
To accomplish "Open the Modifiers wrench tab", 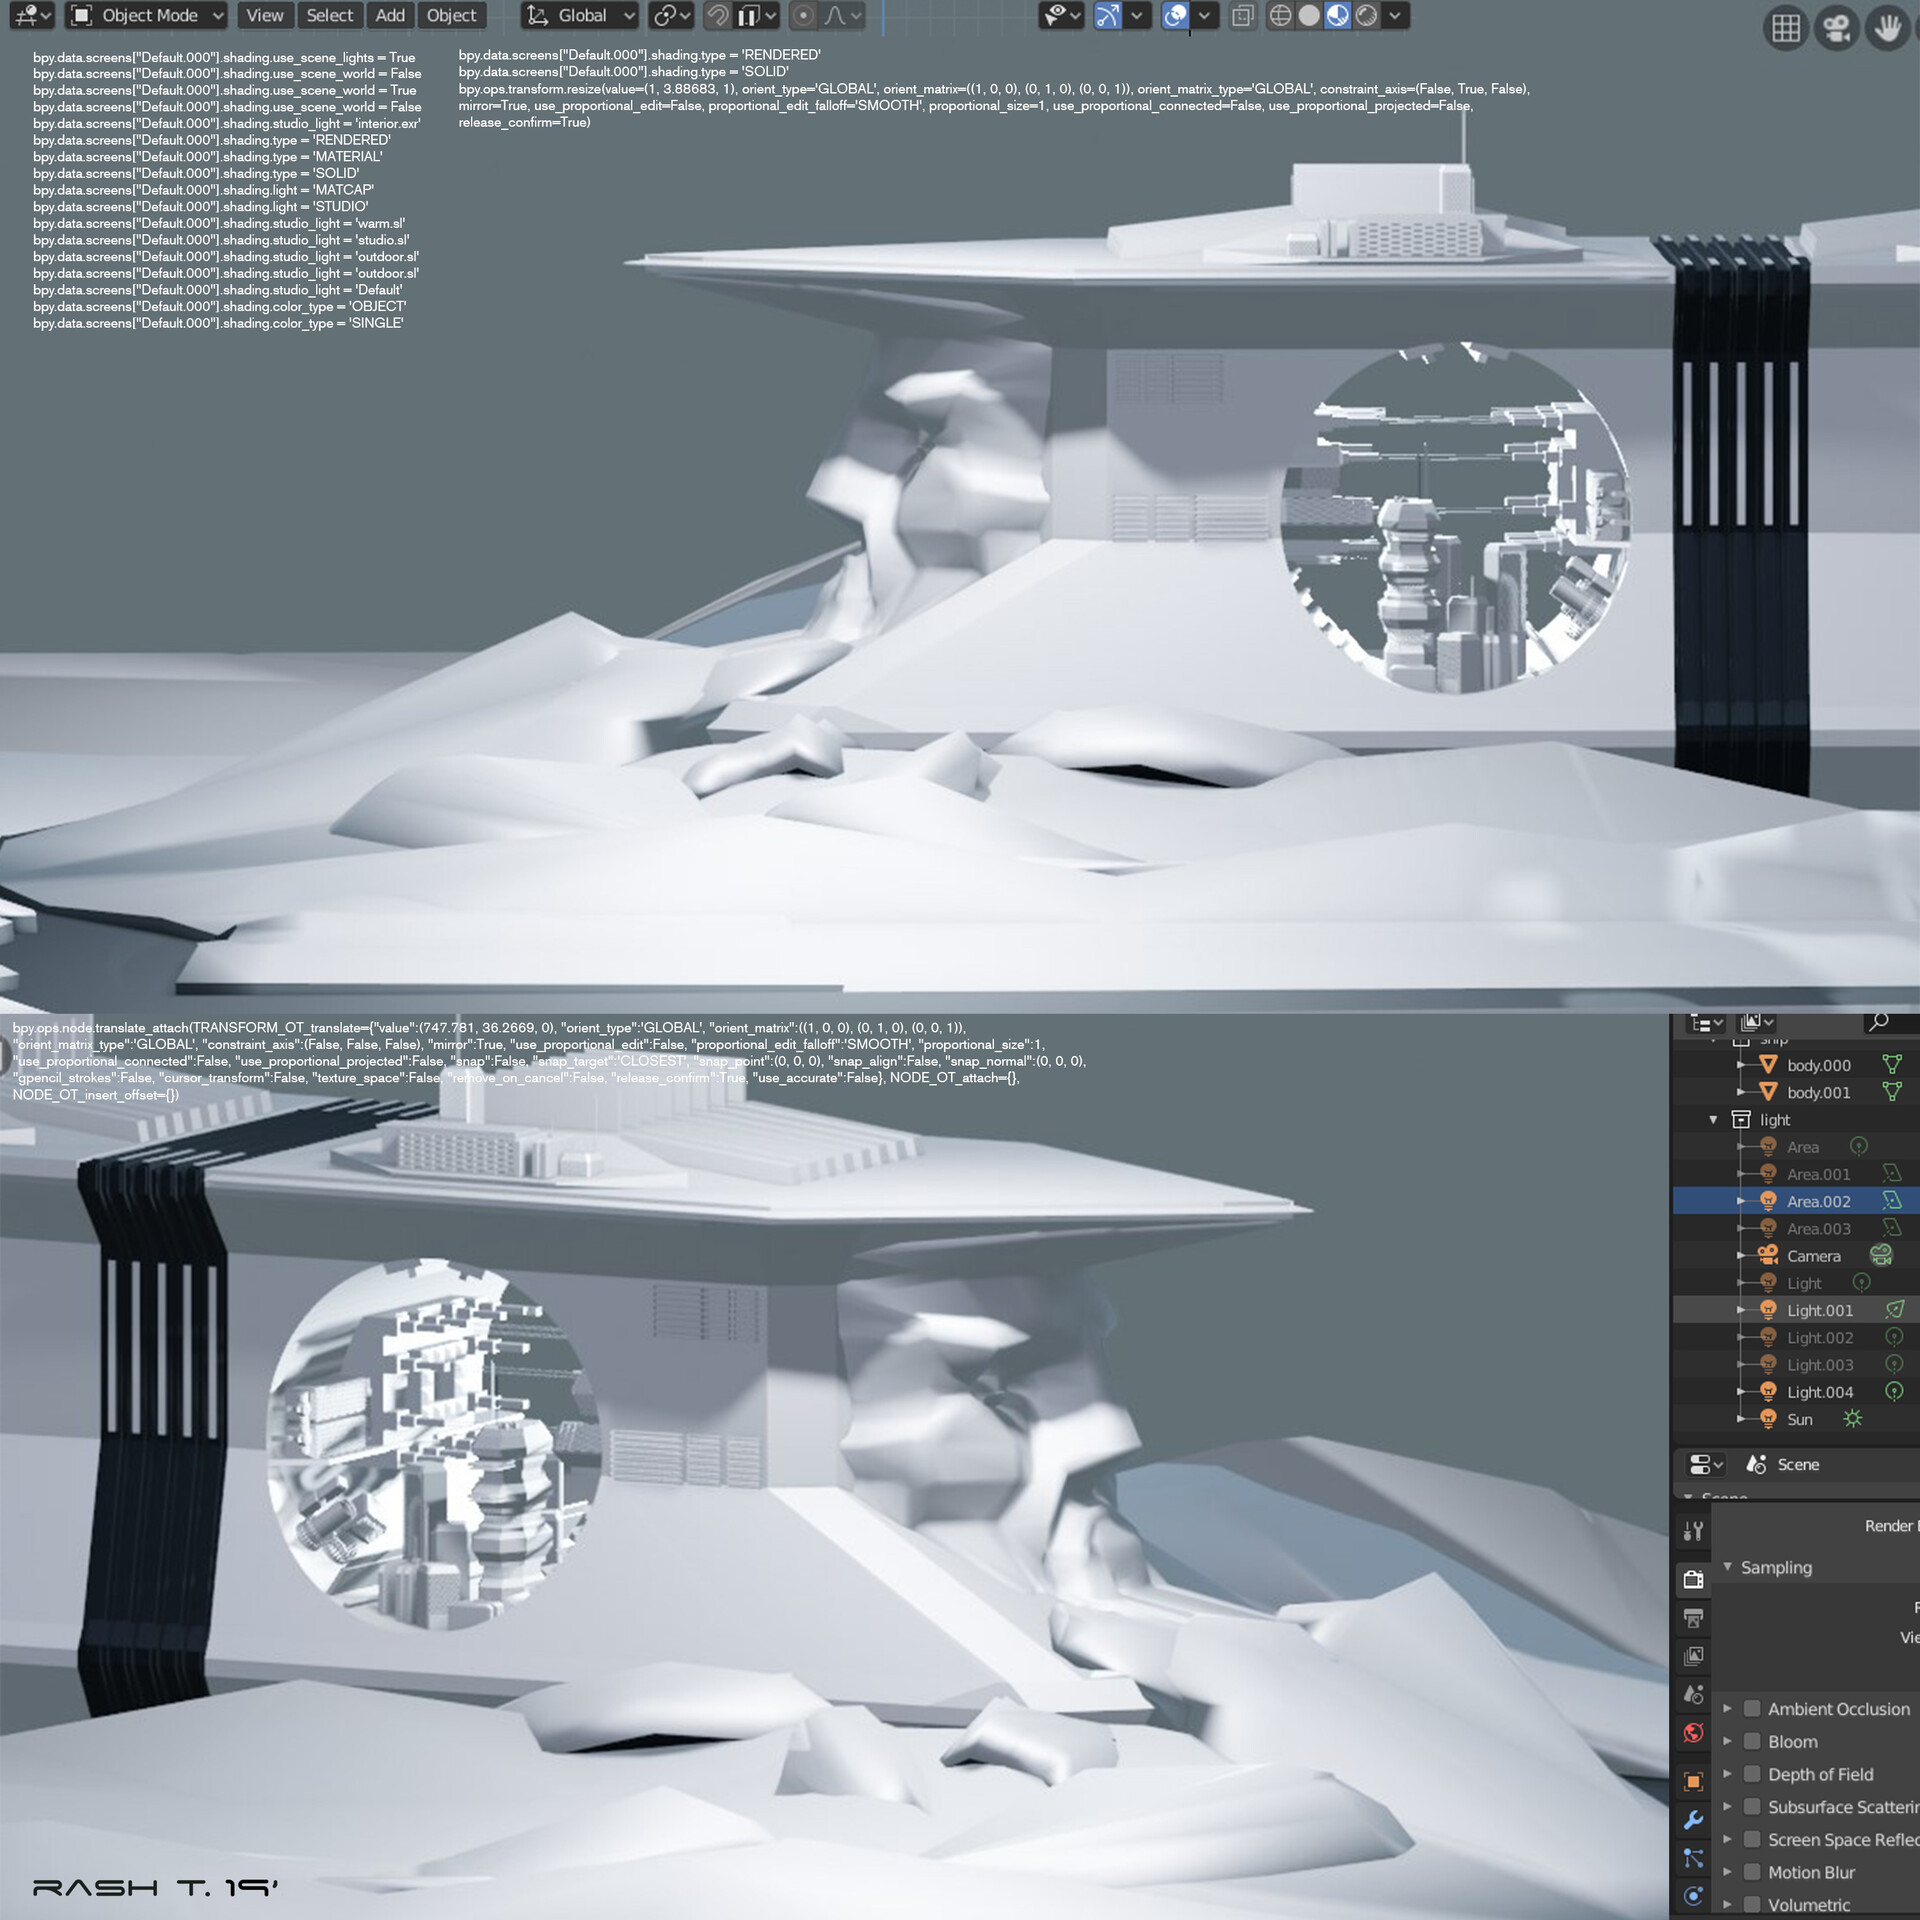I will point(1693,1820).
